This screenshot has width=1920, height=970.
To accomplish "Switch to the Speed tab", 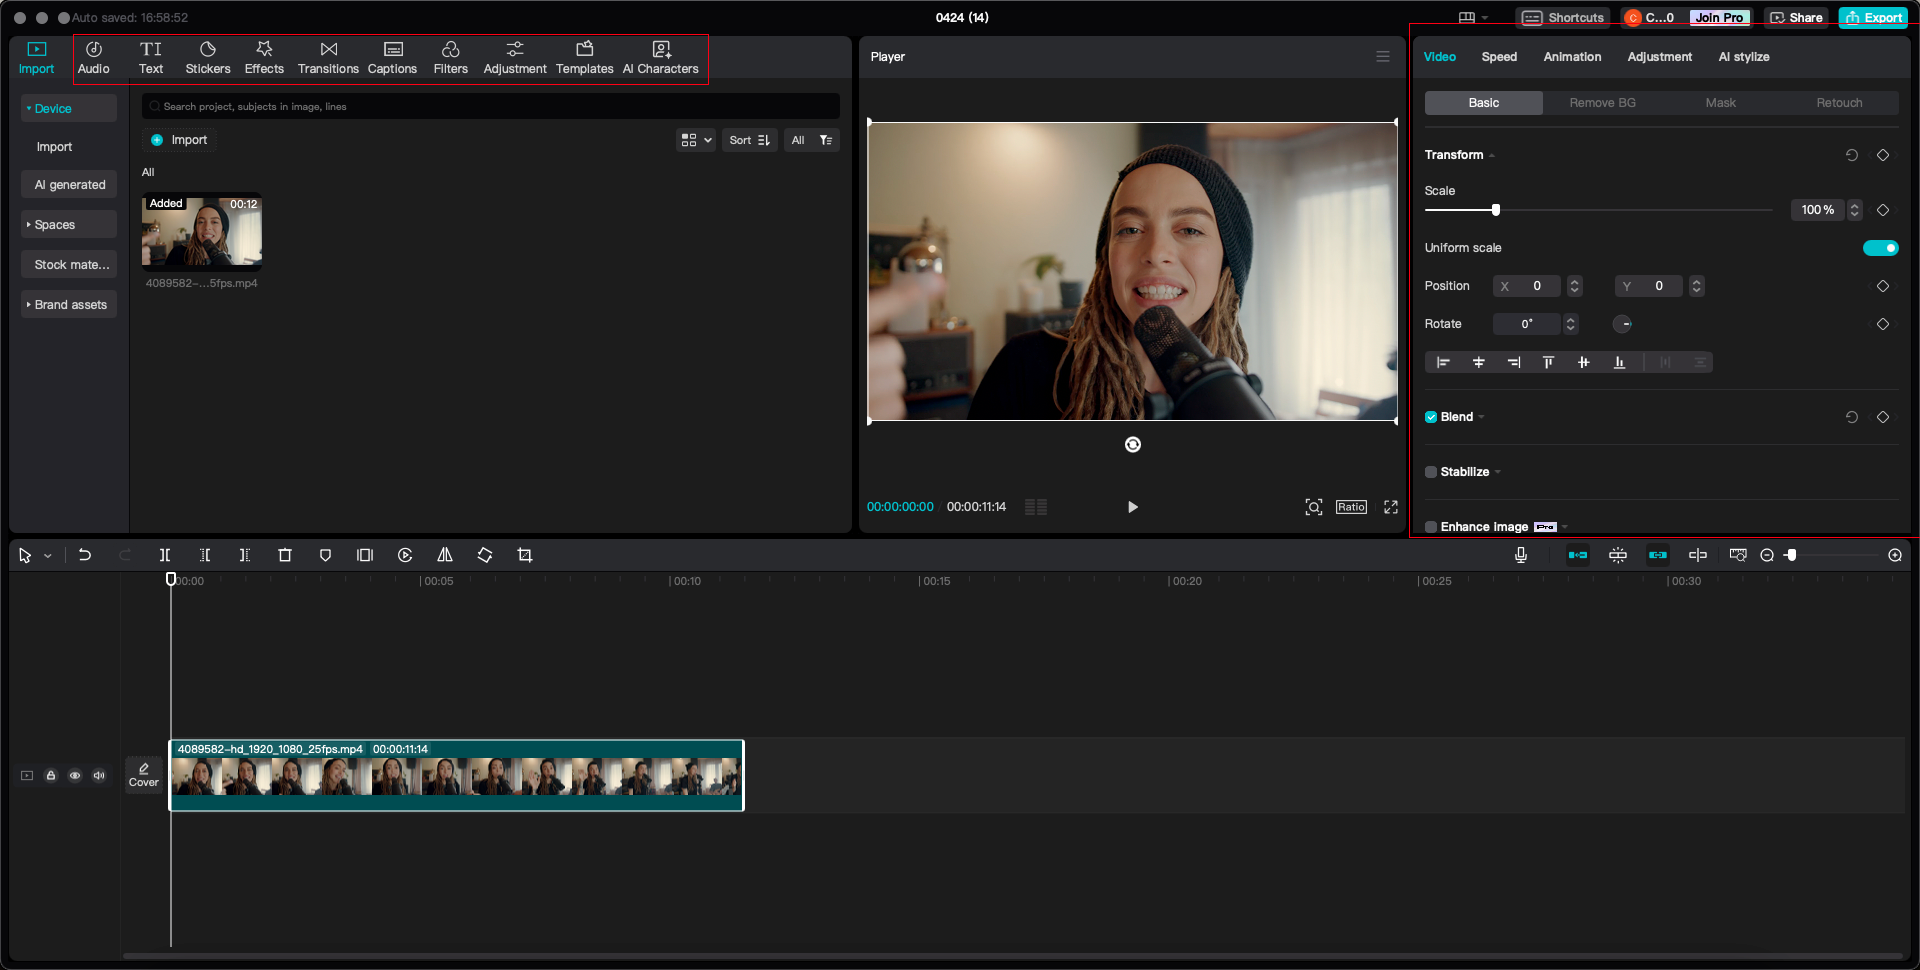I will coord(1499,57).
